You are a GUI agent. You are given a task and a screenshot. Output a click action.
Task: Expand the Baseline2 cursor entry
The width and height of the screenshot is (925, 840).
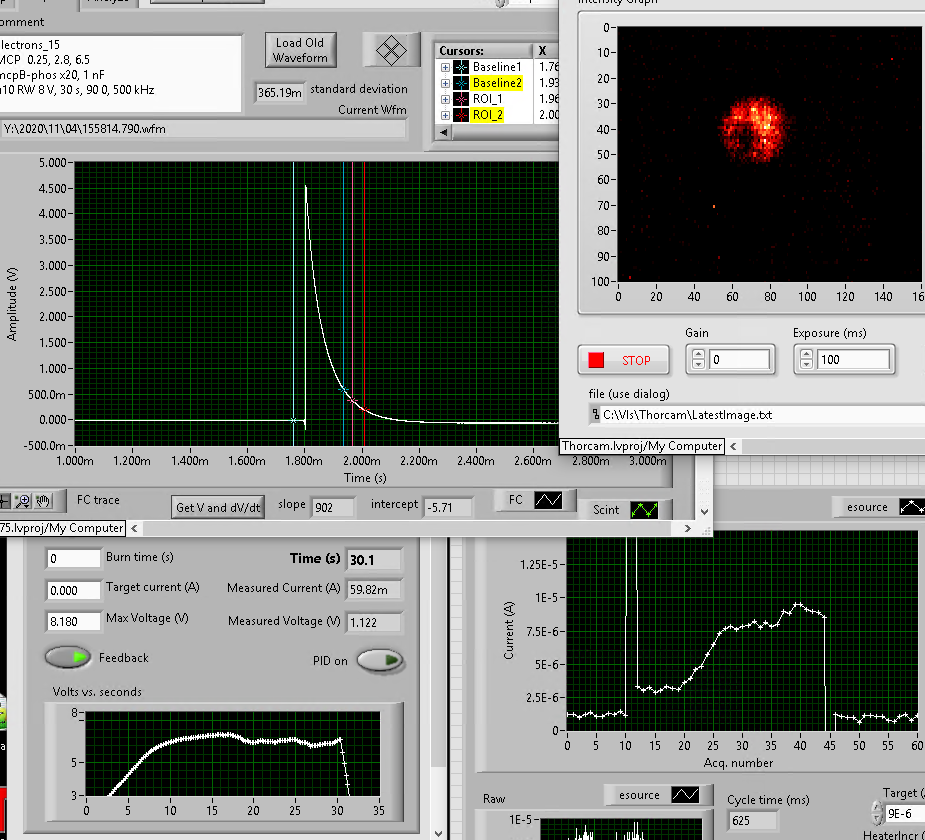pyautogui.click(x=445, y=83)
